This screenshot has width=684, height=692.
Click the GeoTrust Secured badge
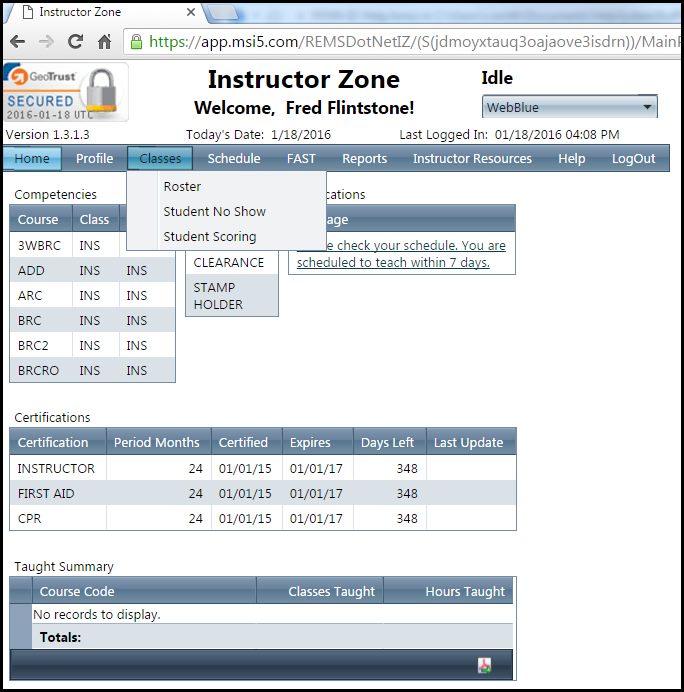coord(65,92)
